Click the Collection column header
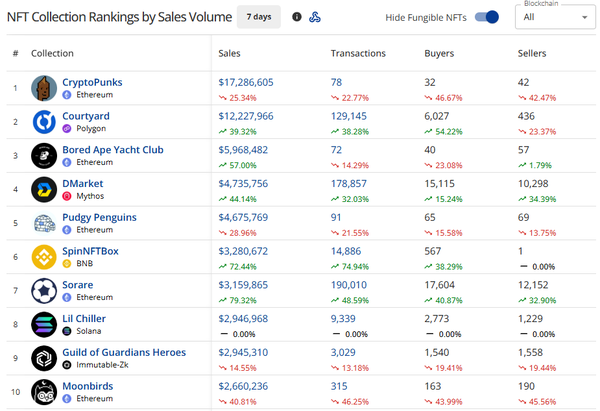Viewport: 600px width, 411px height. click(x=52, y=54)
